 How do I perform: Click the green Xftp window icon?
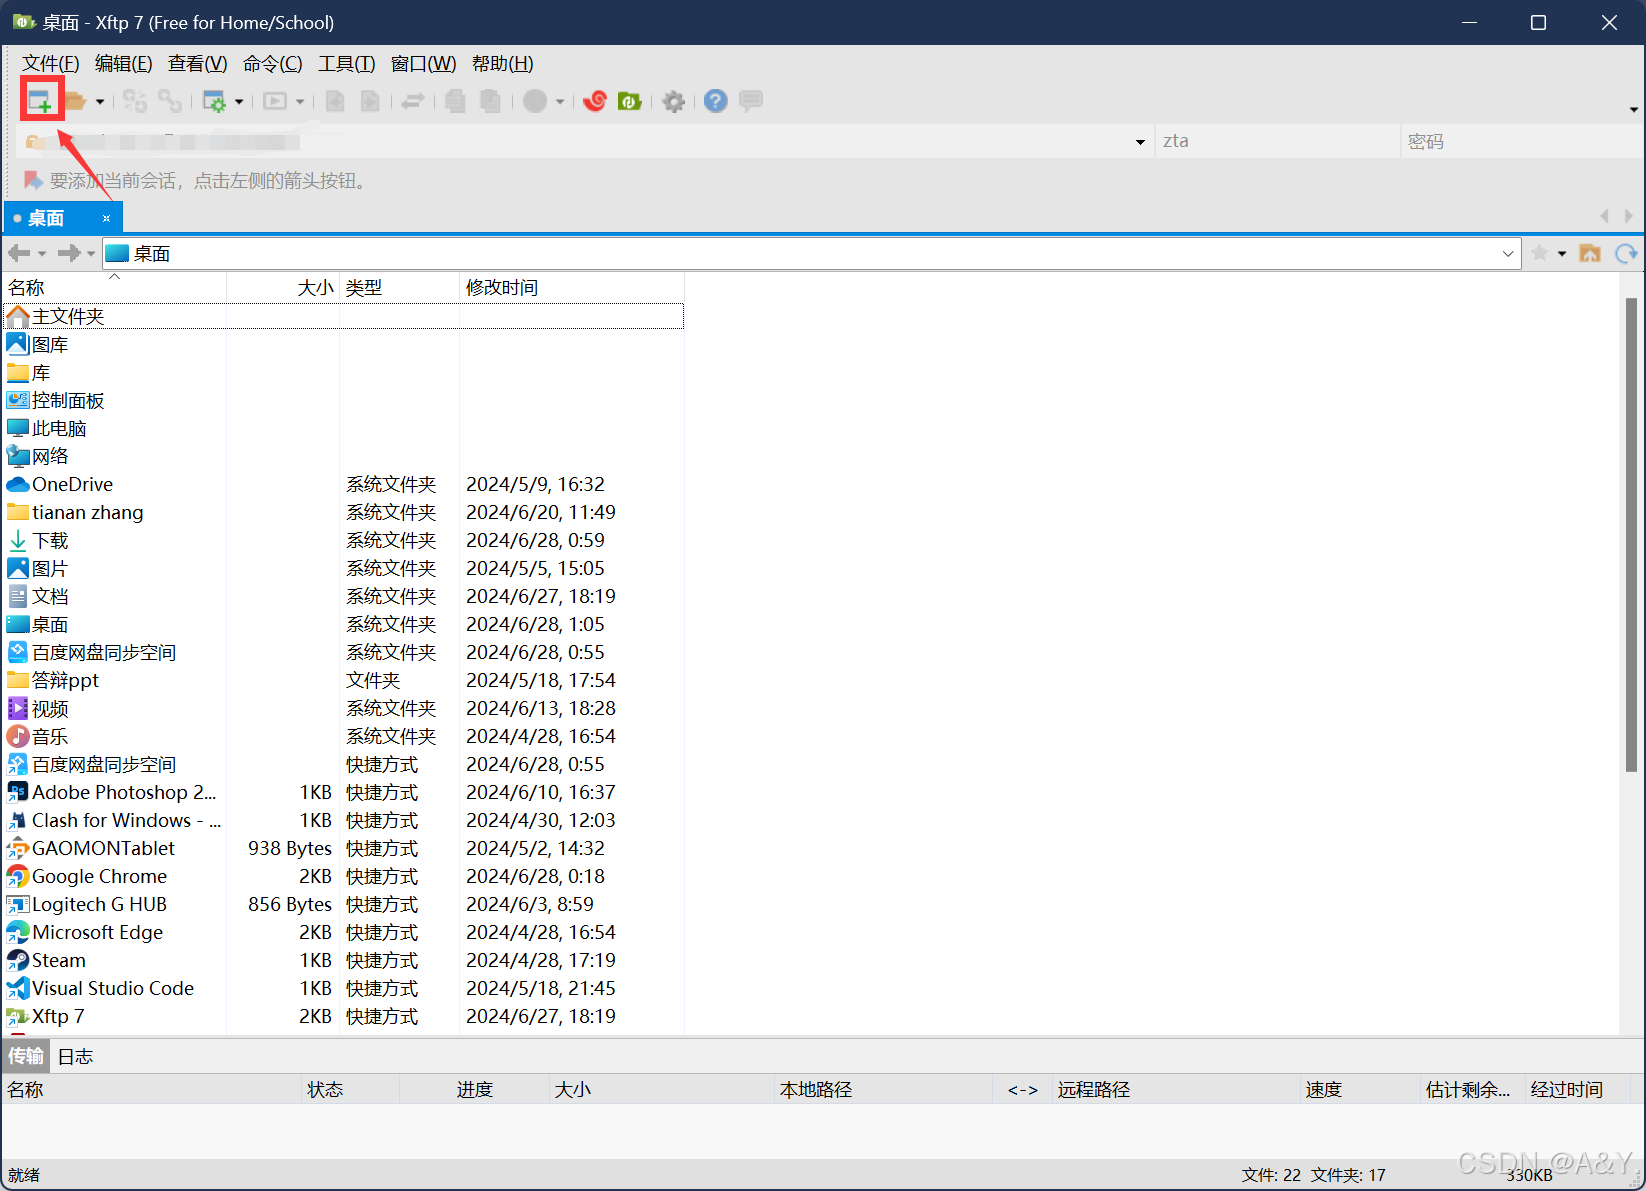coord(630,101)
